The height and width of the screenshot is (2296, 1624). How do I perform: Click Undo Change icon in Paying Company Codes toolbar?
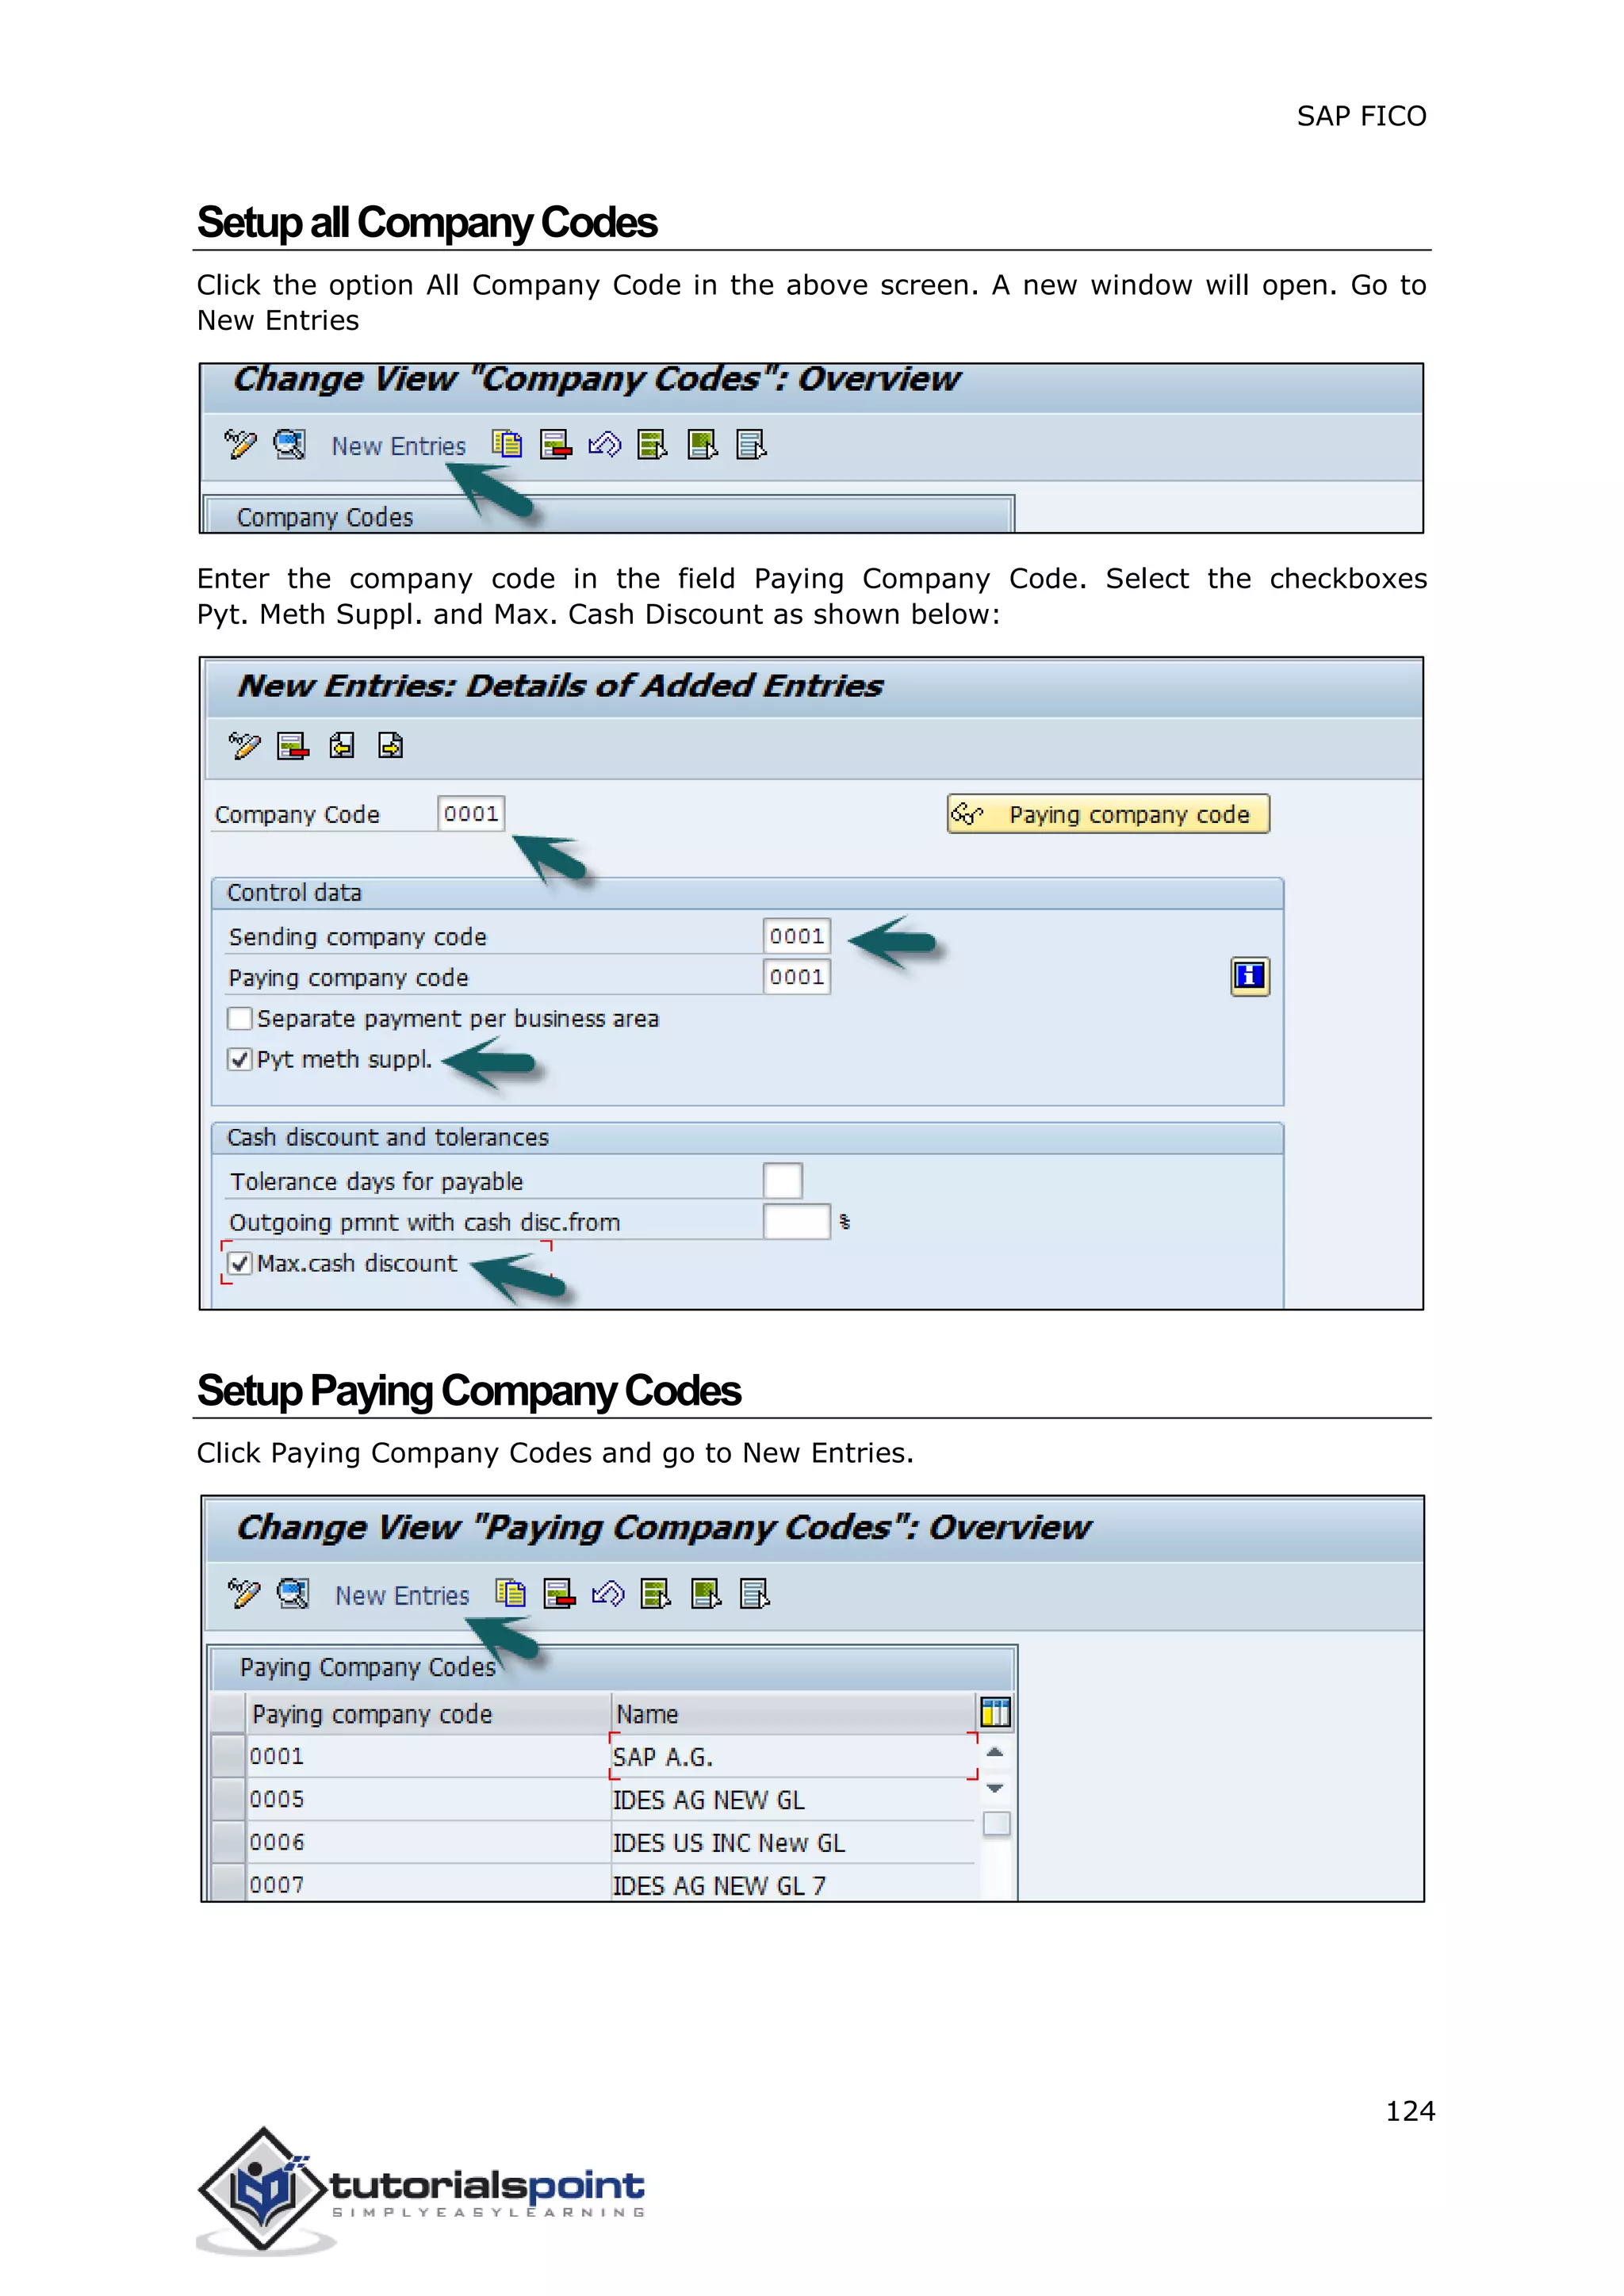[x=608, y=1593]
